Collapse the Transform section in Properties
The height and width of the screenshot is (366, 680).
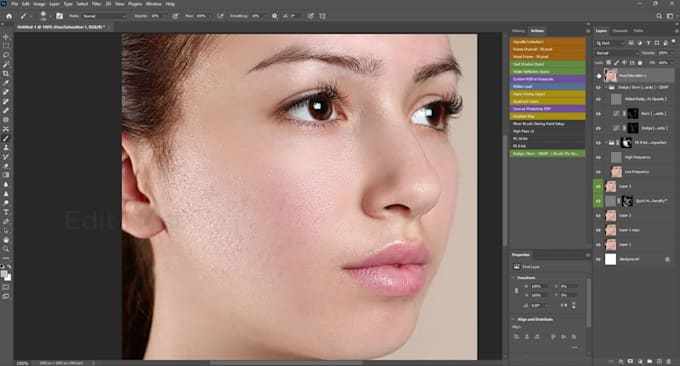(x=513, y=278)
